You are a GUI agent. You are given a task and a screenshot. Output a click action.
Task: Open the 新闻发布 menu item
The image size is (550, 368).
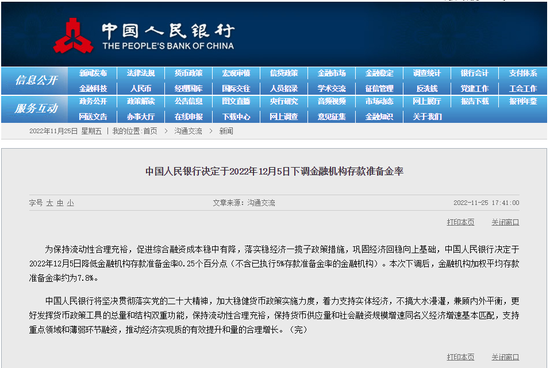pos(93,73)
